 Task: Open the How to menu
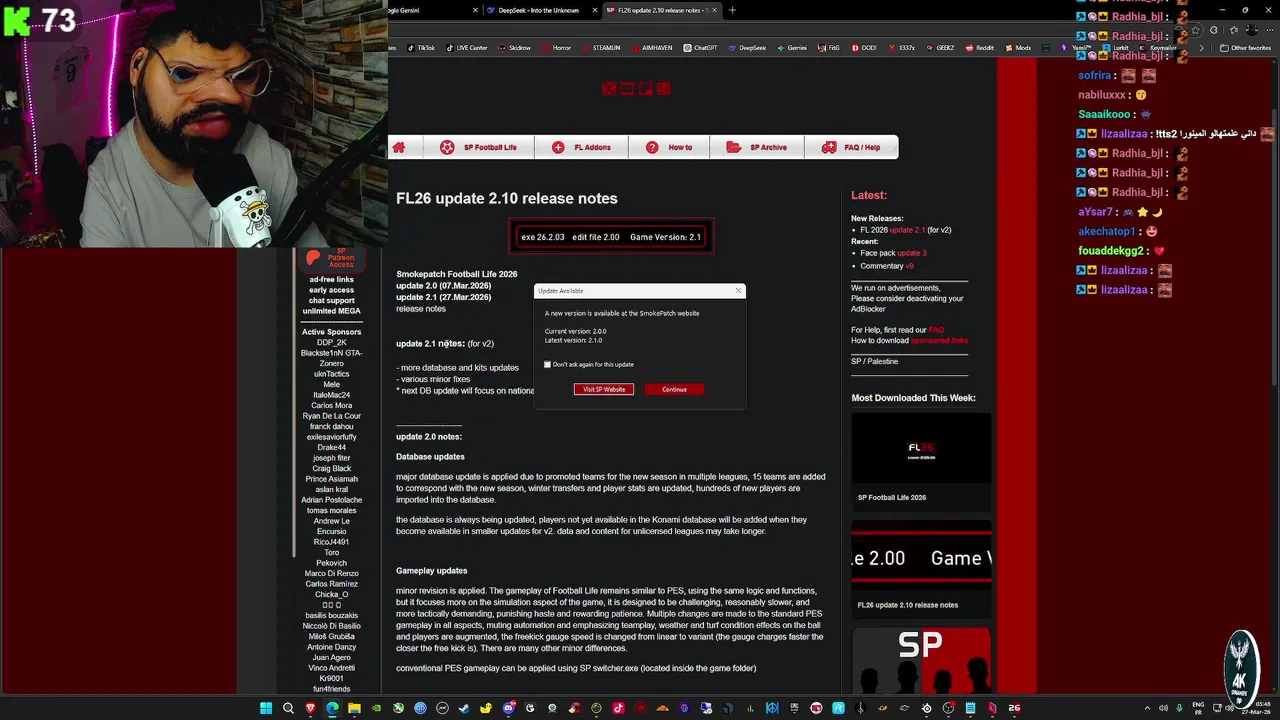[669, 147]
